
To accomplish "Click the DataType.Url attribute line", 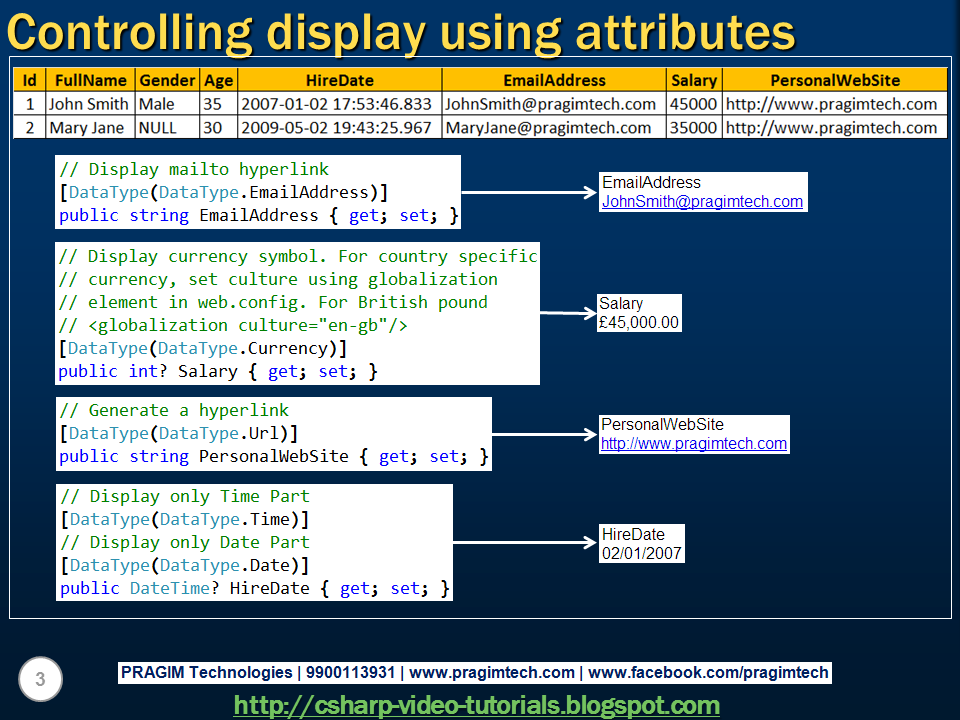I will [x=179, y=433].
